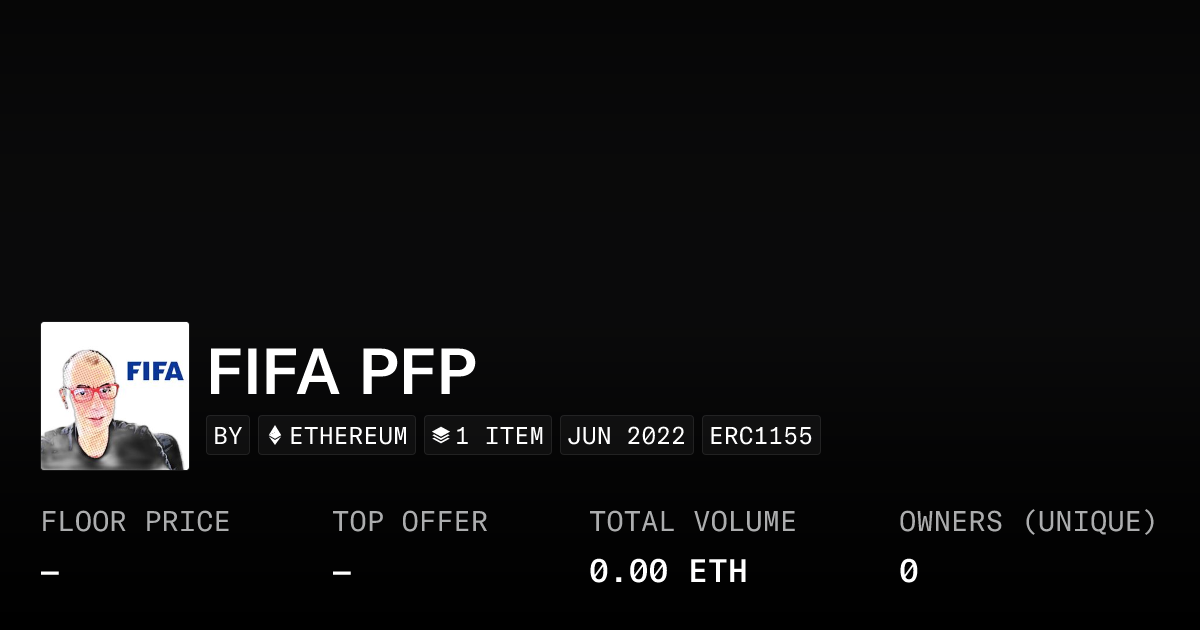Click the TOTAL VOLUME label
The width and height of the screenshot is (1200, 630).
click(692, 522)
